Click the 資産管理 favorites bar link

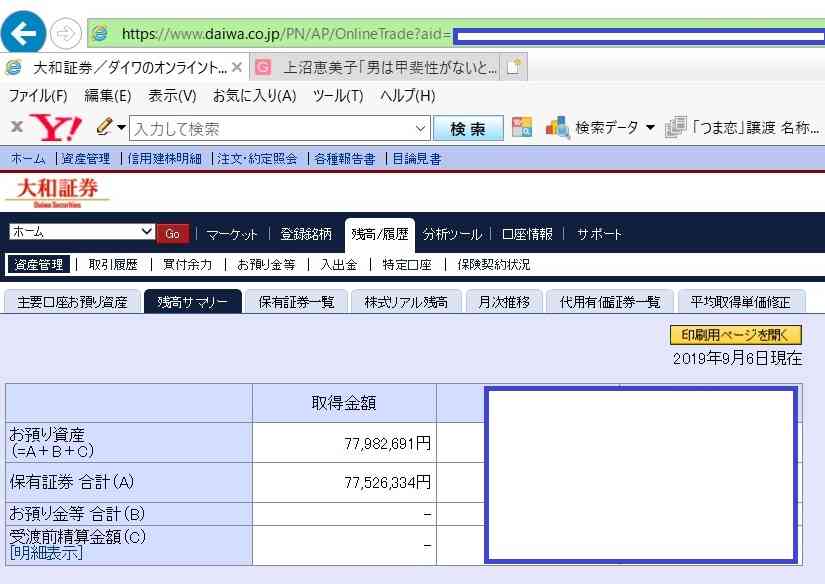pyautogui.click(x=86, y=159)
